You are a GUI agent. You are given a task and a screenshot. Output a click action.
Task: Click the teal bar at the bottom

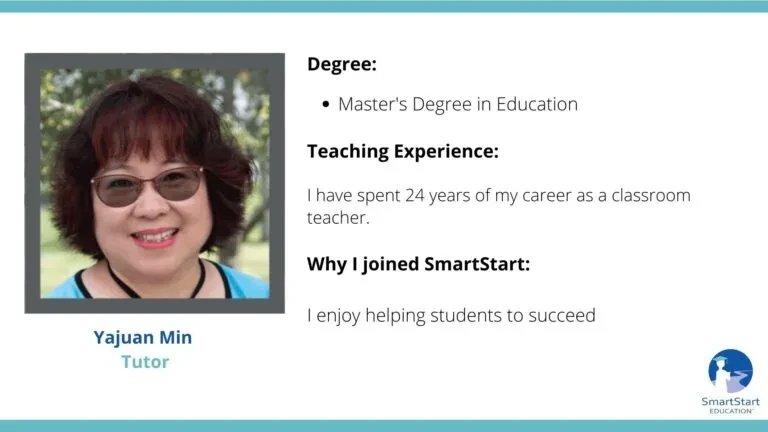point(384,426)
